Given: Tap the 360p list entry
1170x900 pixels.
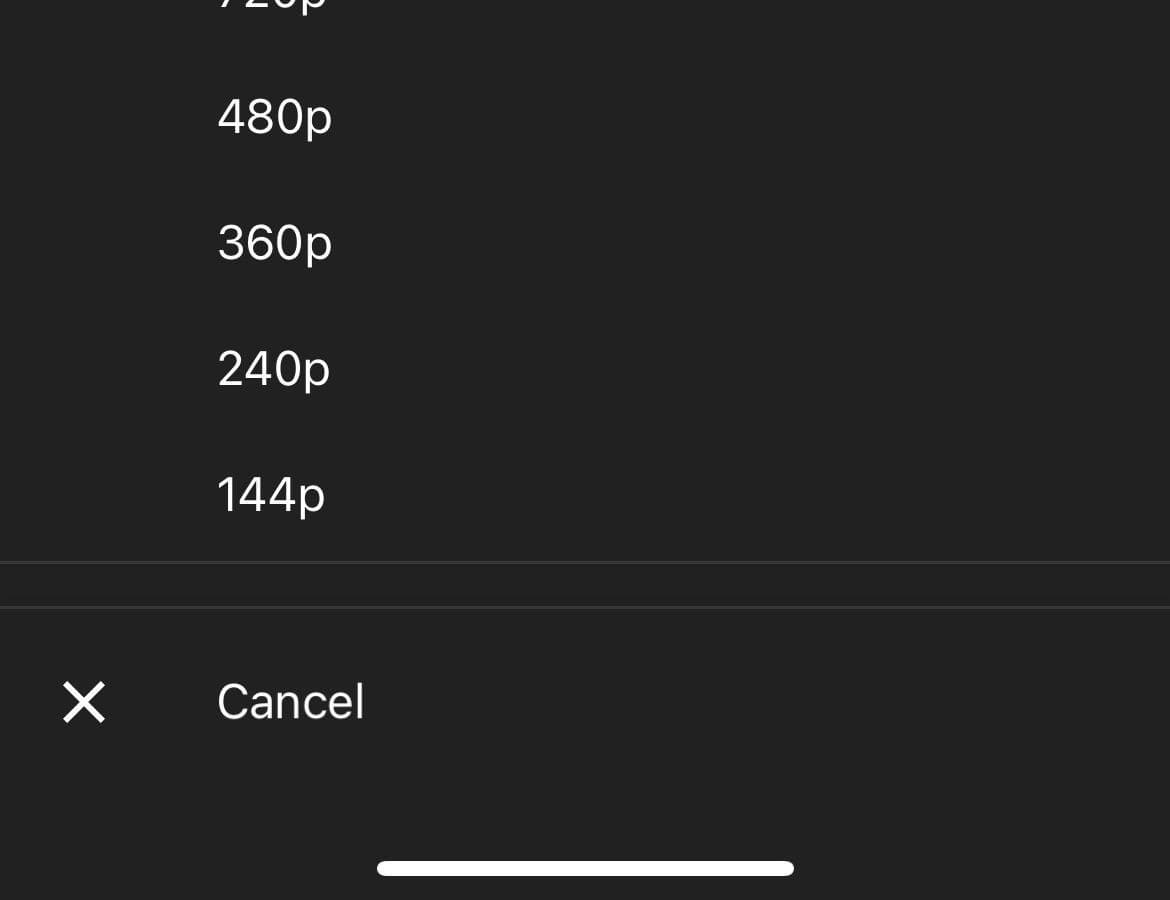Looking at the screenshot, I should [x=274, y=243].
